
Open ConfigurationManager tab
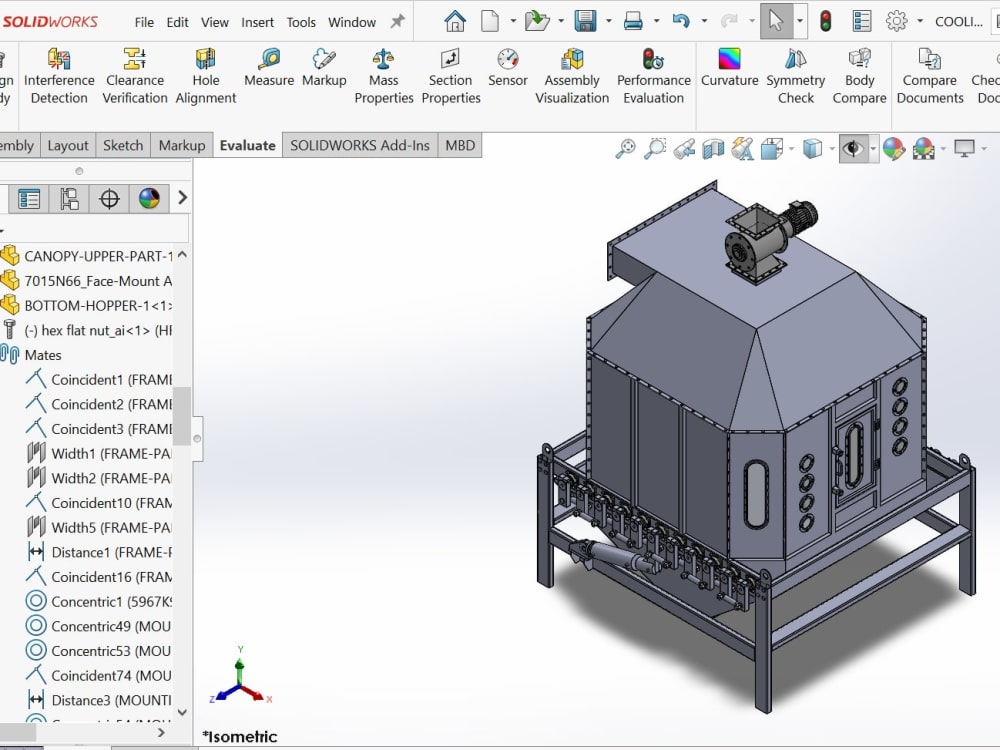point(69,199)
